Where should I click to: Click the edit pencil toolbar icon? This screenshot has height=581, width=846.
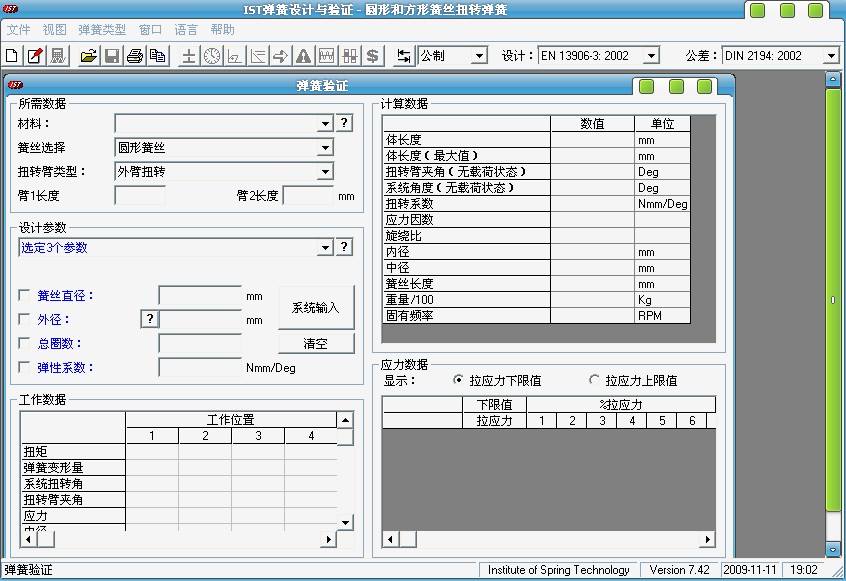pyautogui.click(x=35, y=56)
